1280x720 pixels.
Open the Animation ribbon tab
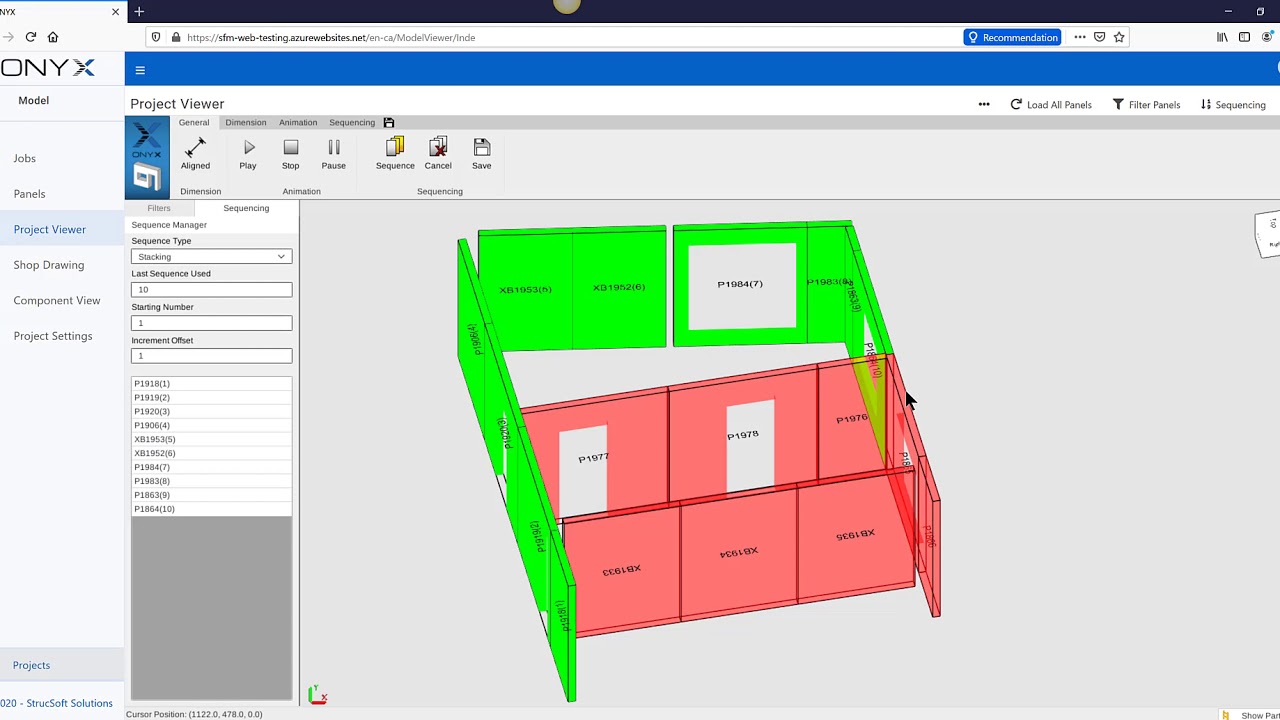[x=298, y=122]
